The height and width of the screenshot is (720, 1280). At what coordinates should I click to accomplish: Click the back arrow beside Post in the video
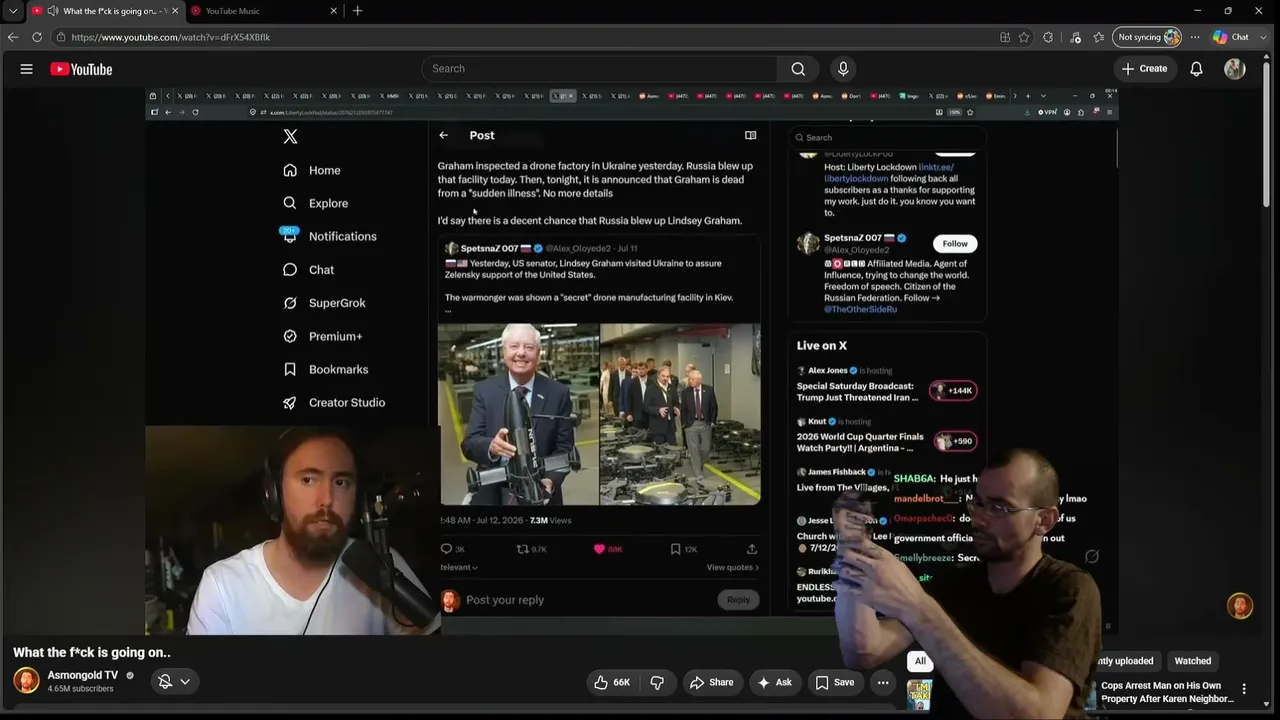pos(443,135)
